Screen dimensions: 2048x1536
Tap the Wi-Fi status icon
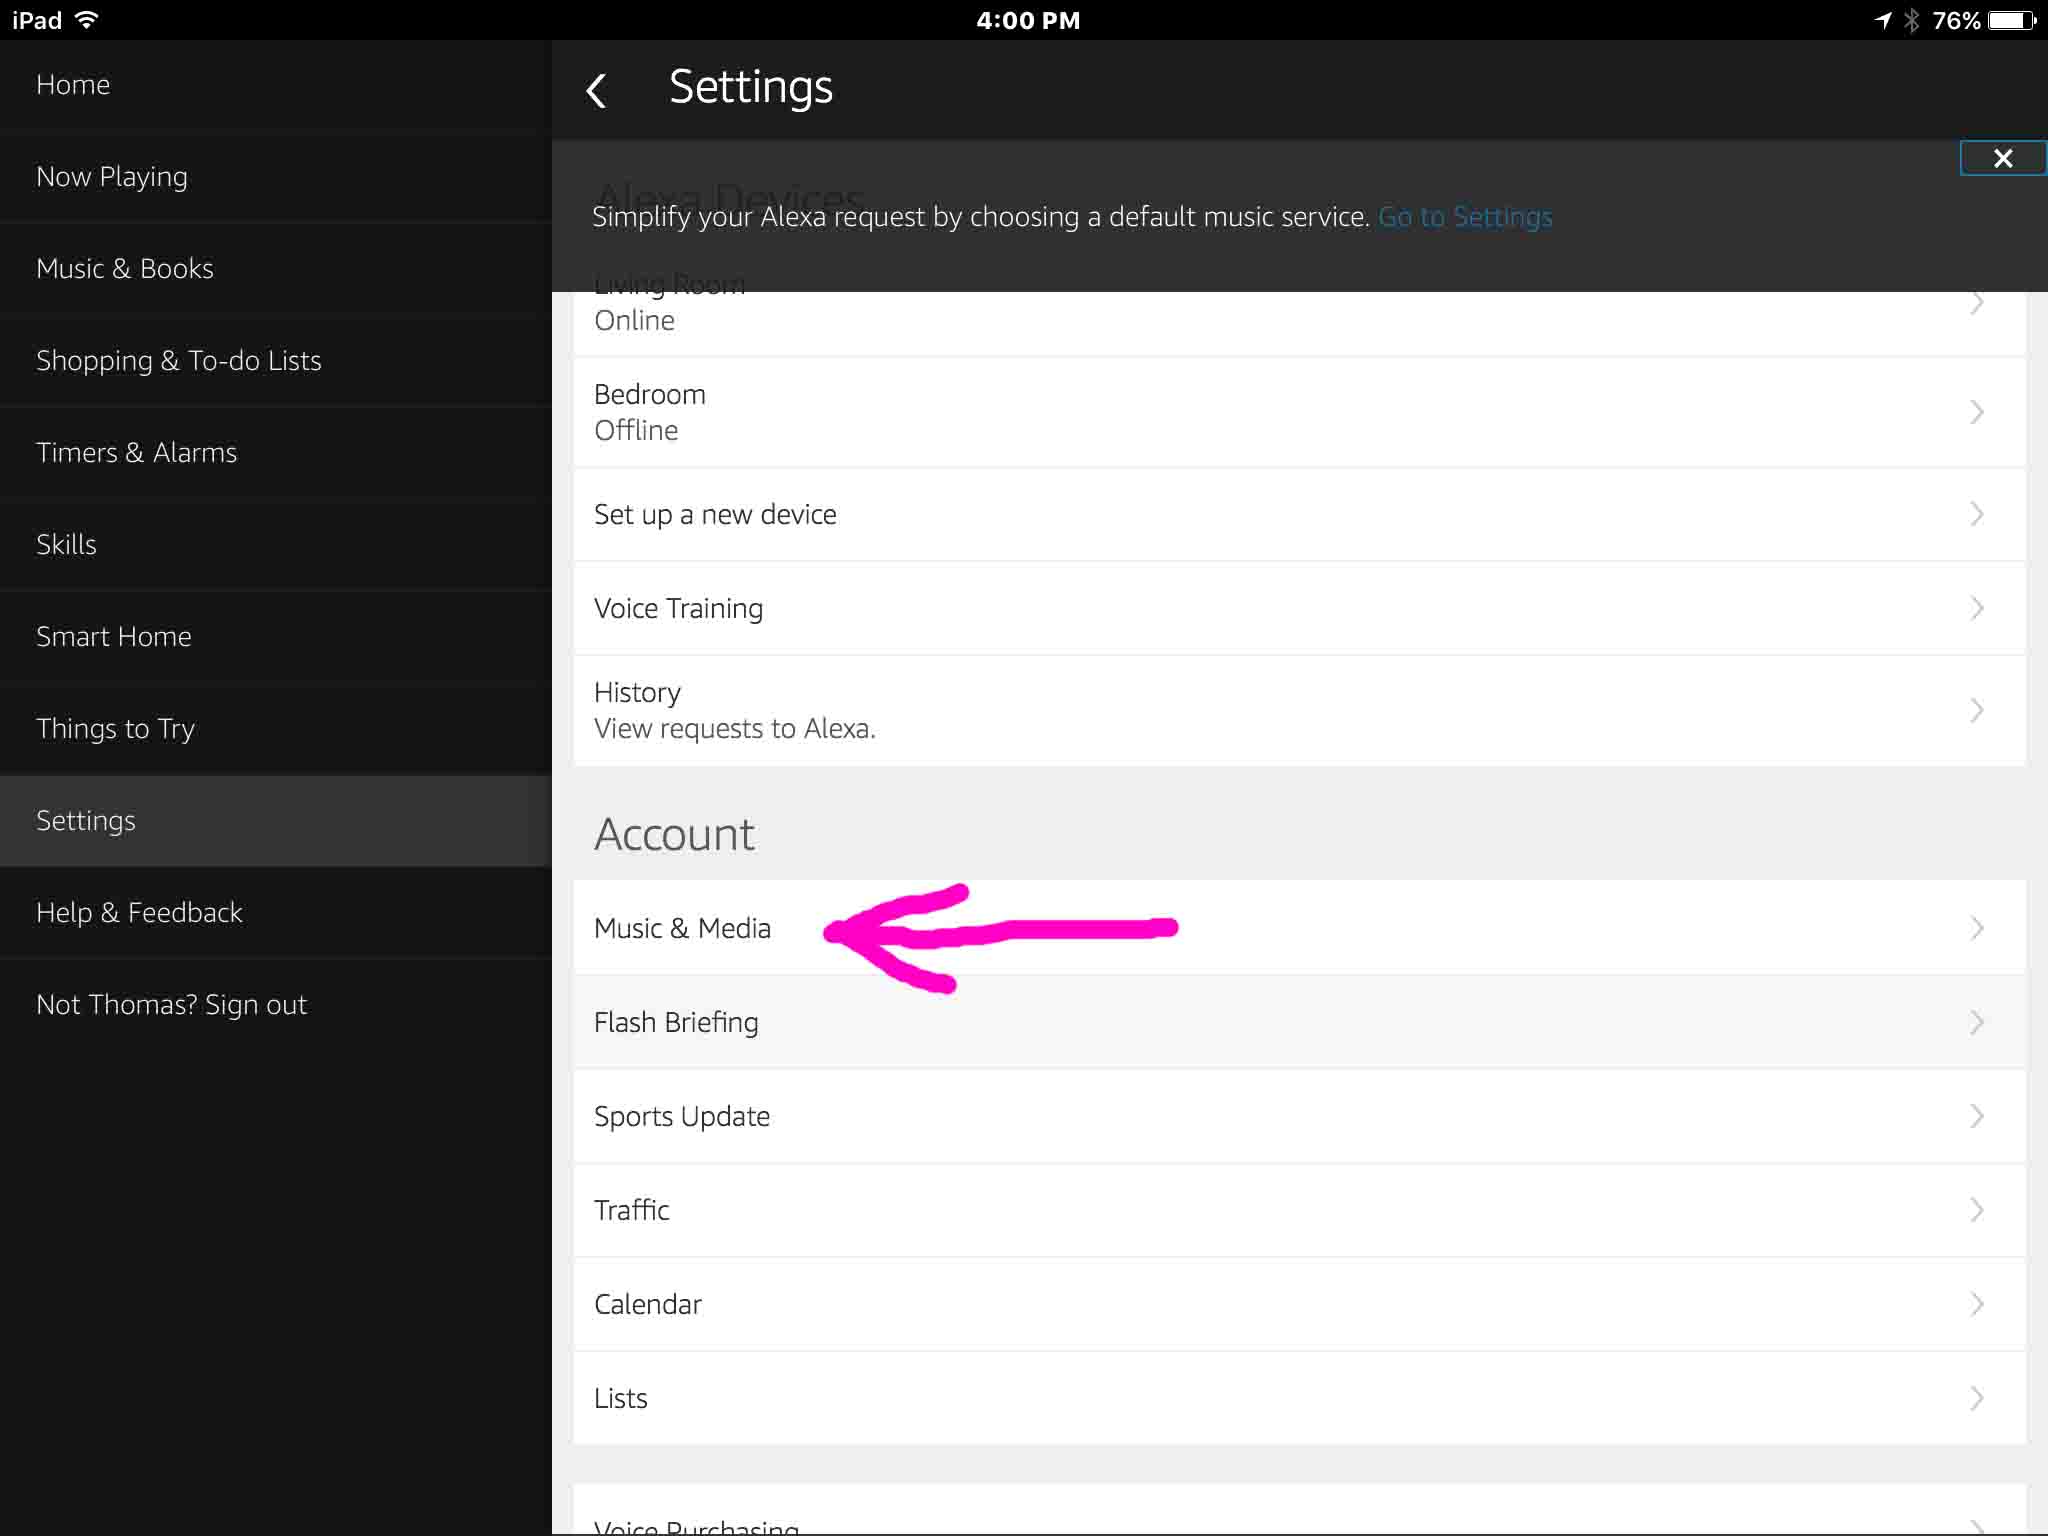pos(88,20)
